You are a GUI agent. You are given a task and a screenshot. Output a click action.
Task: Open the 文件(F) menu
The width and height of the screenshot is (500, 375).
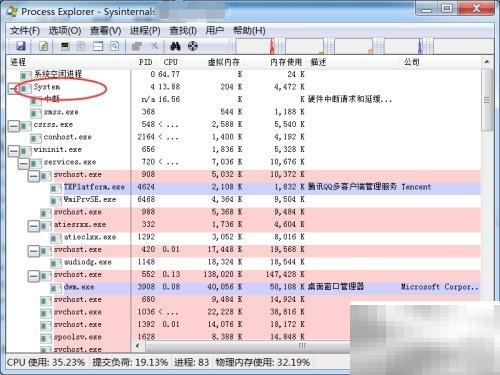point(25,31)
